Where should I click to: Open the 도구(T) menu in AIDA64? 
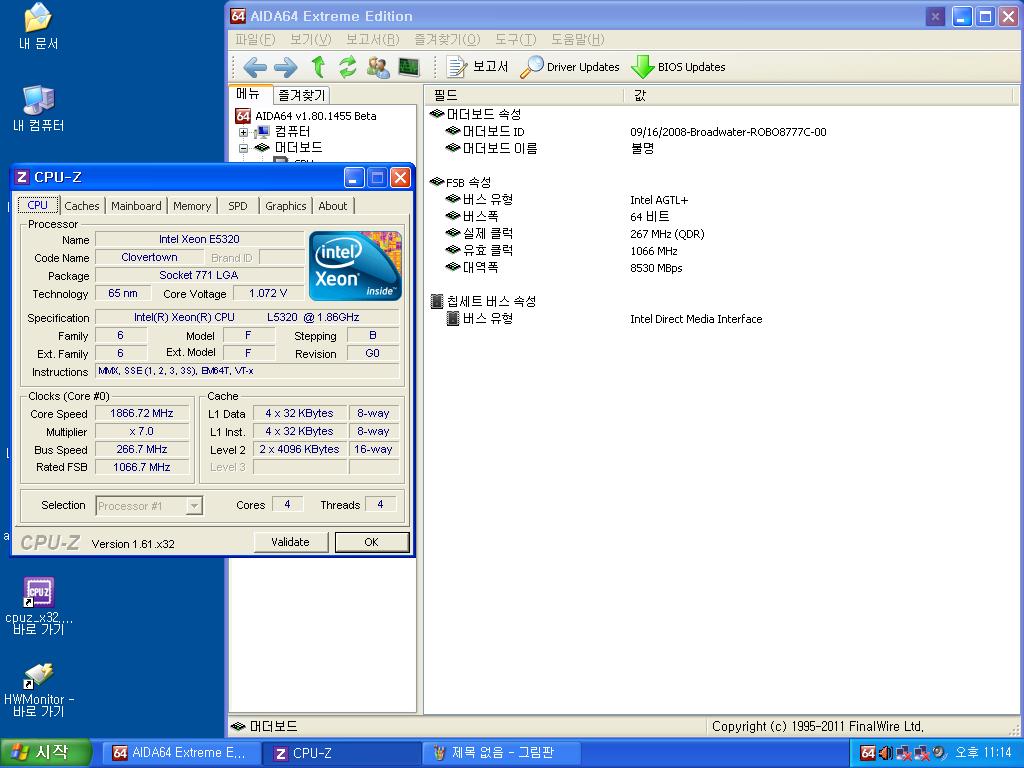[515, 40]
